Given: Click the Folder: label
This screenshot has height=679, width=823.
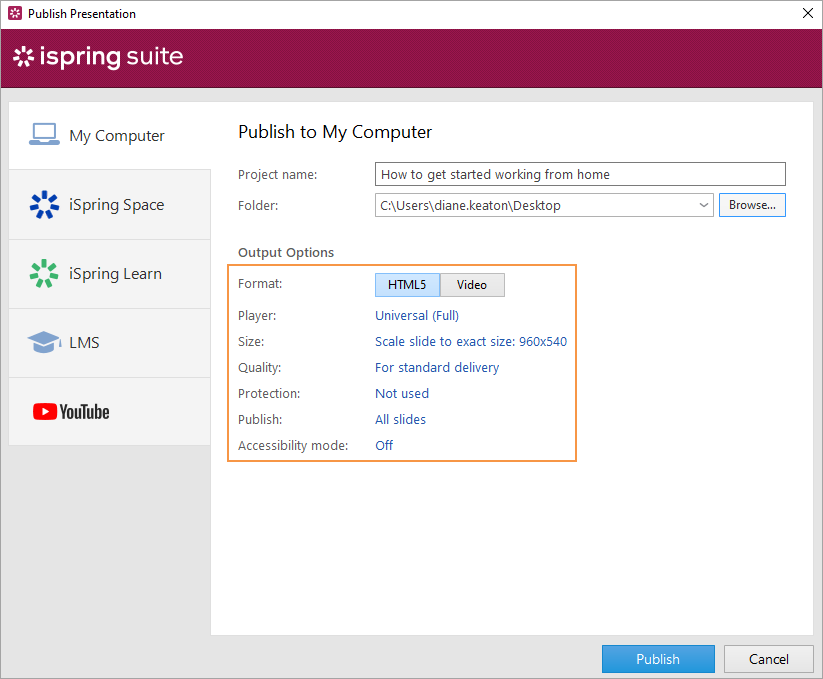Looking at the screenshot, I should coord(258,205).
